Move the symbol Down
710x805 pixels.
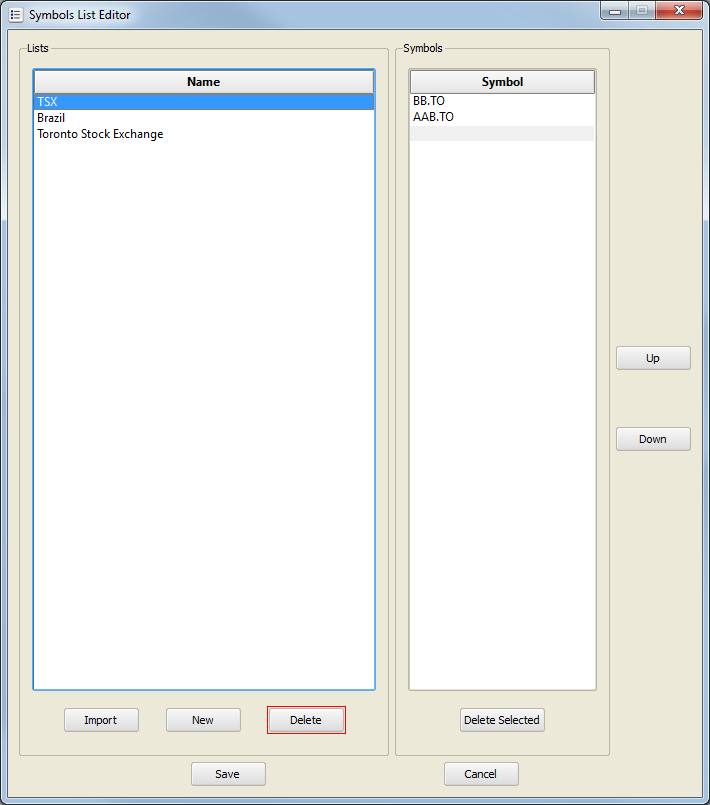point(653,439)
